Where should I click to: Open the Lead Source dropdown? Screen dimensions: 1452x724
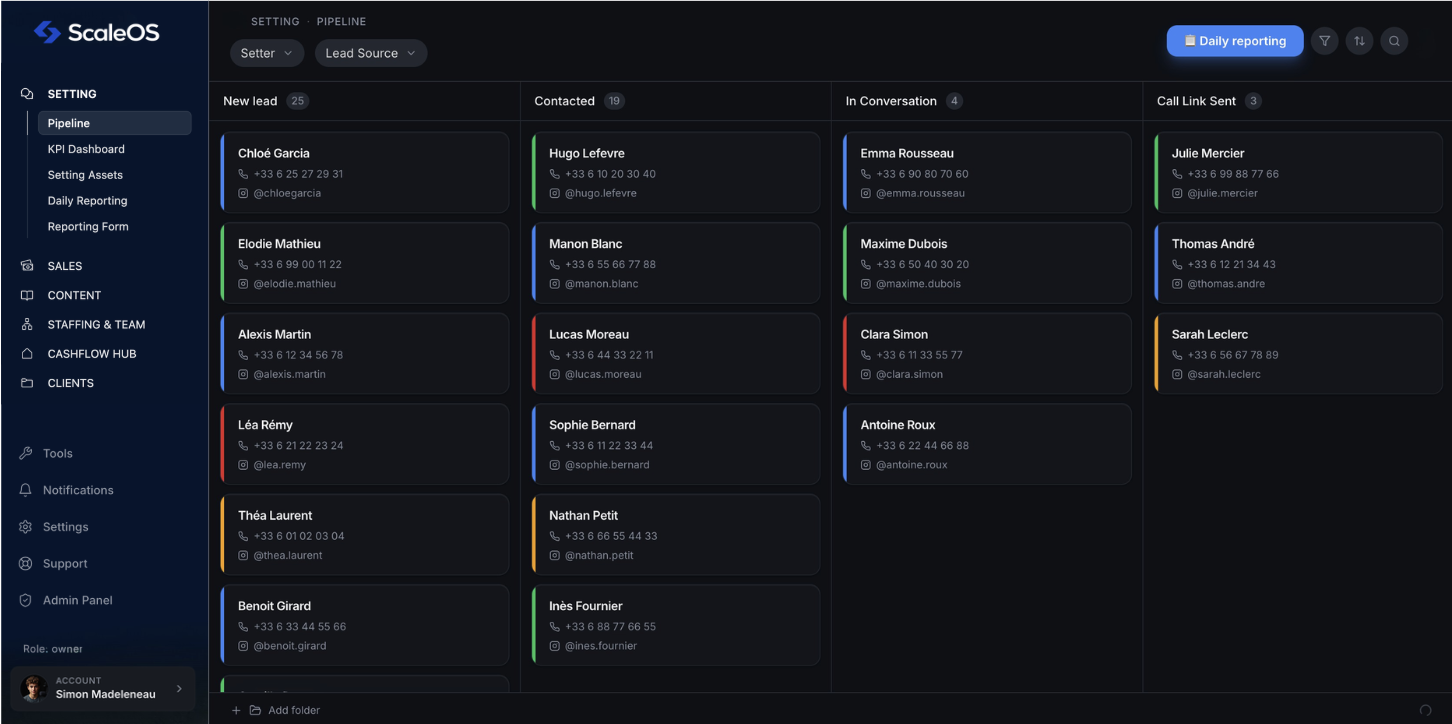coord(370,53)
